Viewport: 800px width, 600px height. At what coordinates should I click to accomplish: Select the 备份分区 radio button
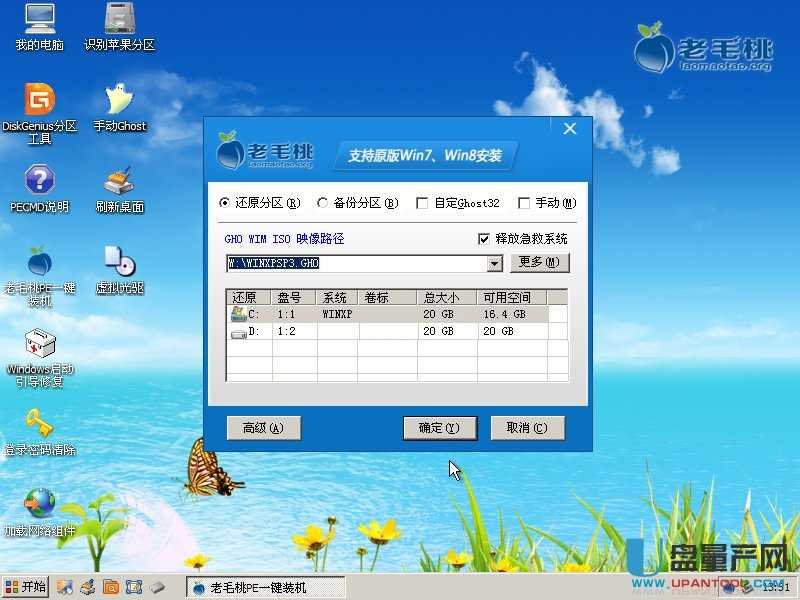pos(322,202)
